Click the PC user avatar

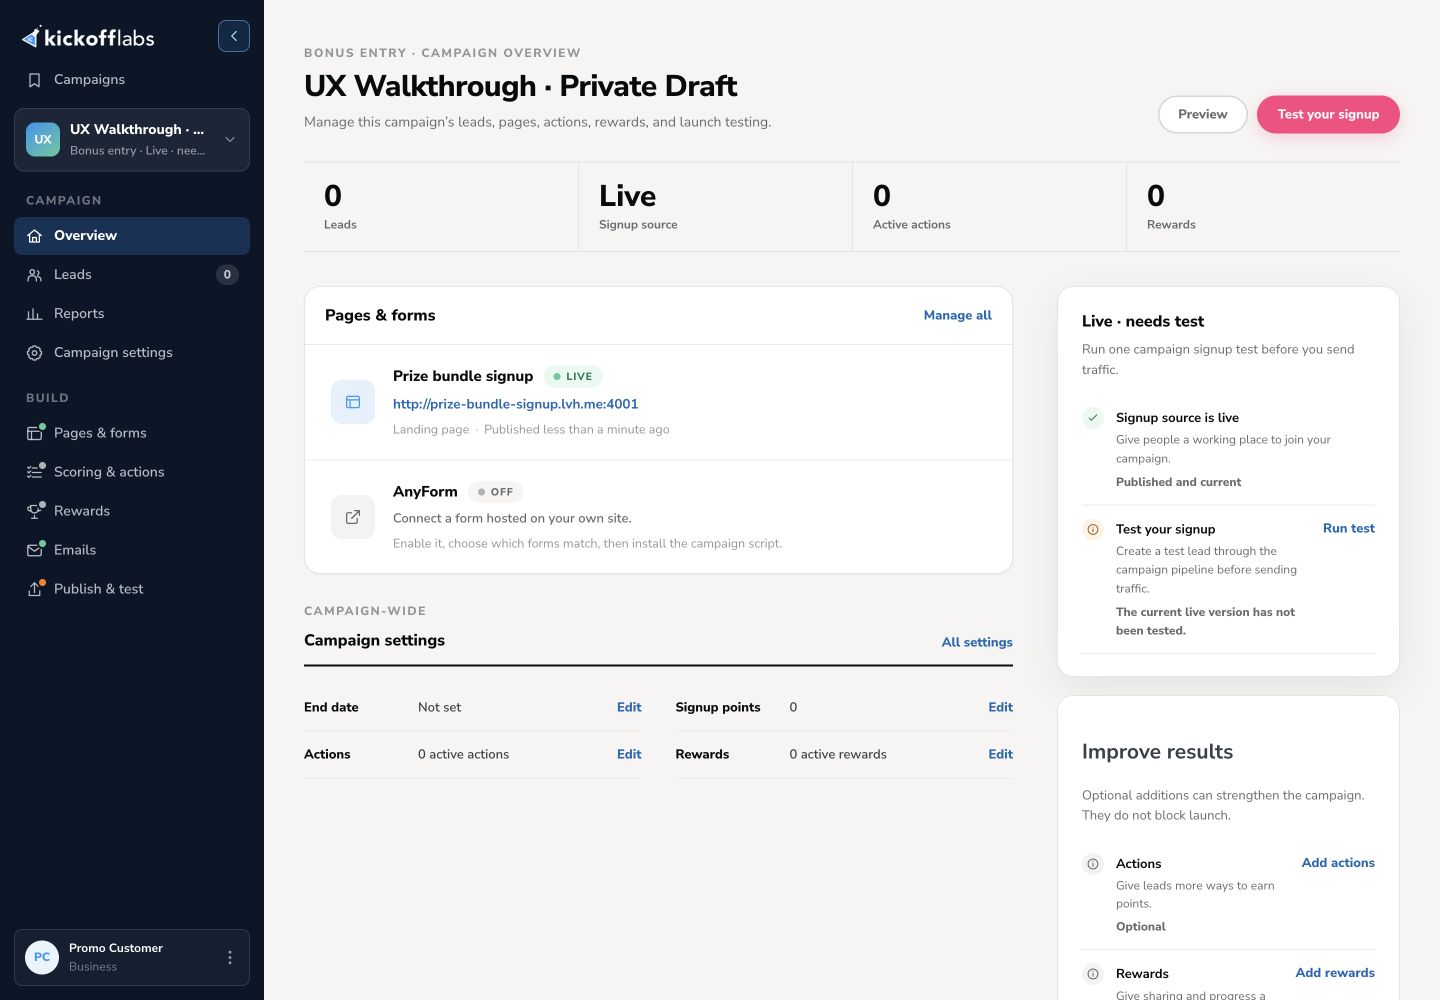42,958
